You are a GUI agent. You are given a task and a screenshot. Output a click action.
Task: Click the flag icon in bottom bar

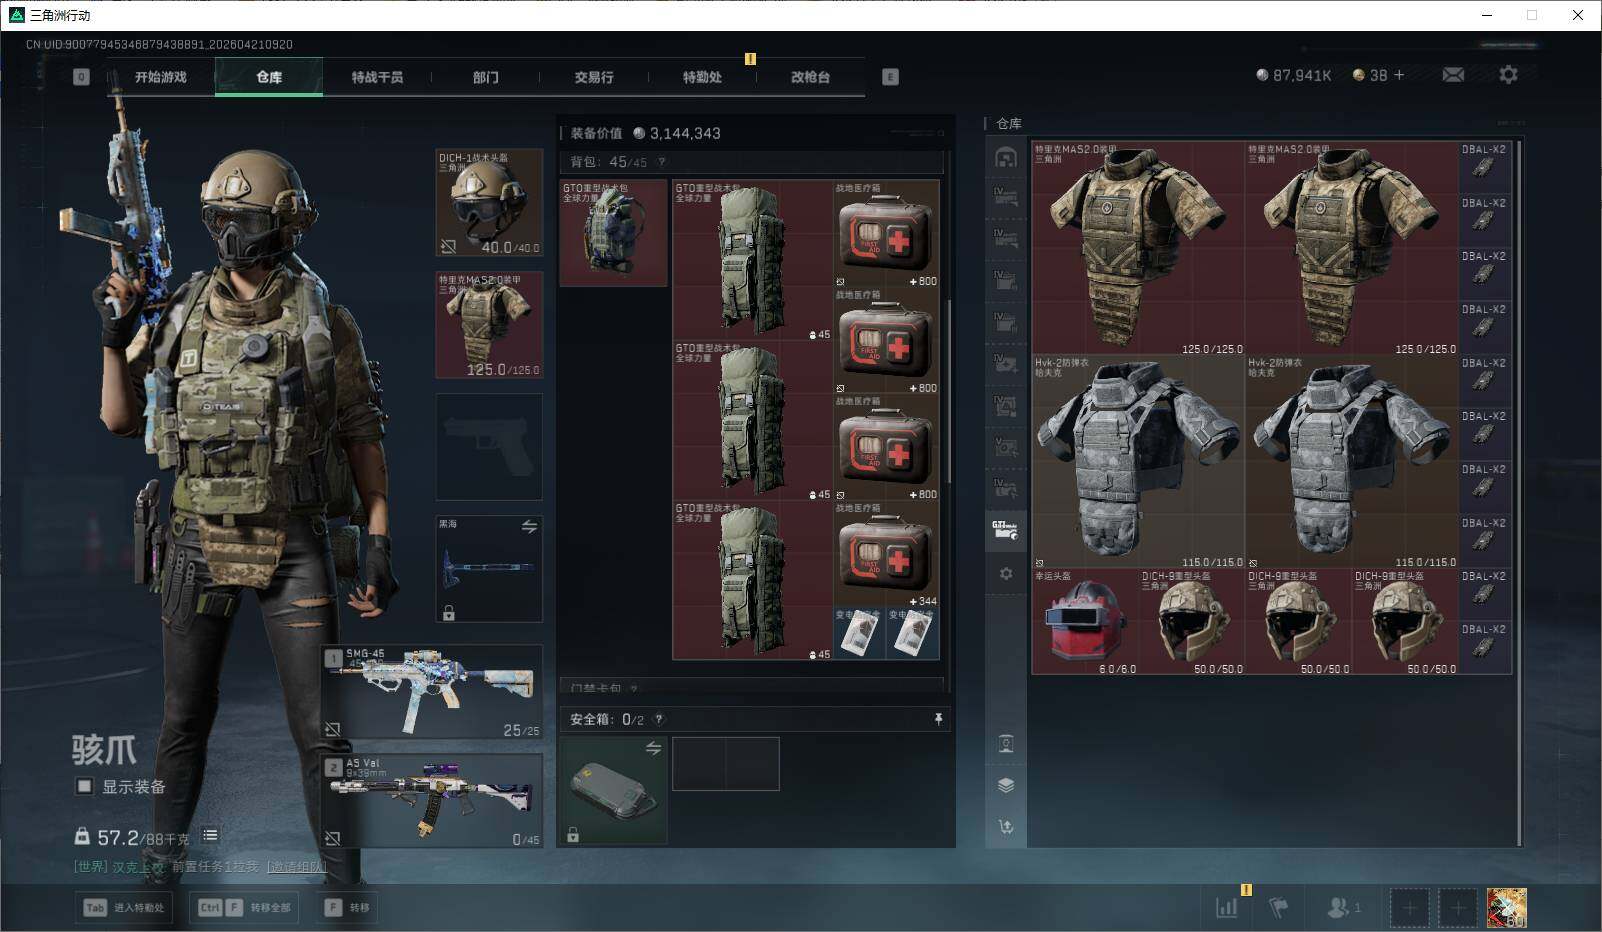(x=1278, y=907)
